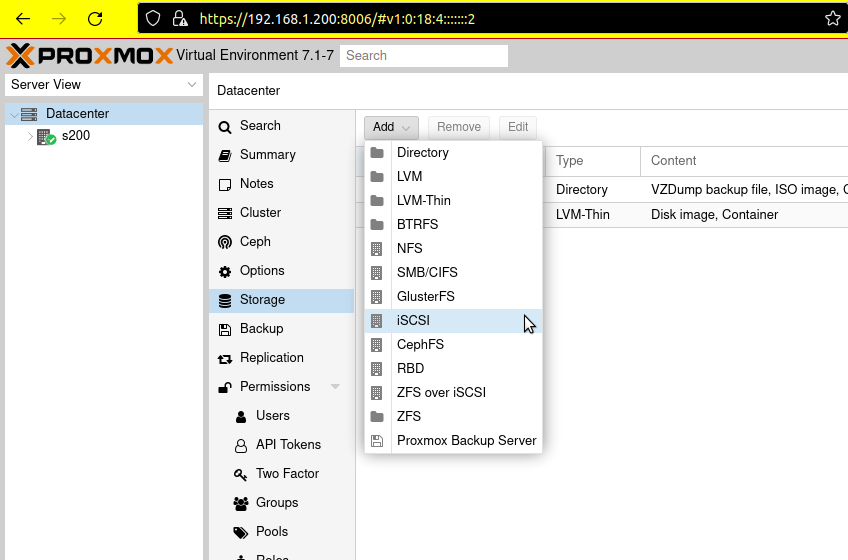
Task: Open the Two Factor page
Action: pyautogui.click(x=282, y=473)
